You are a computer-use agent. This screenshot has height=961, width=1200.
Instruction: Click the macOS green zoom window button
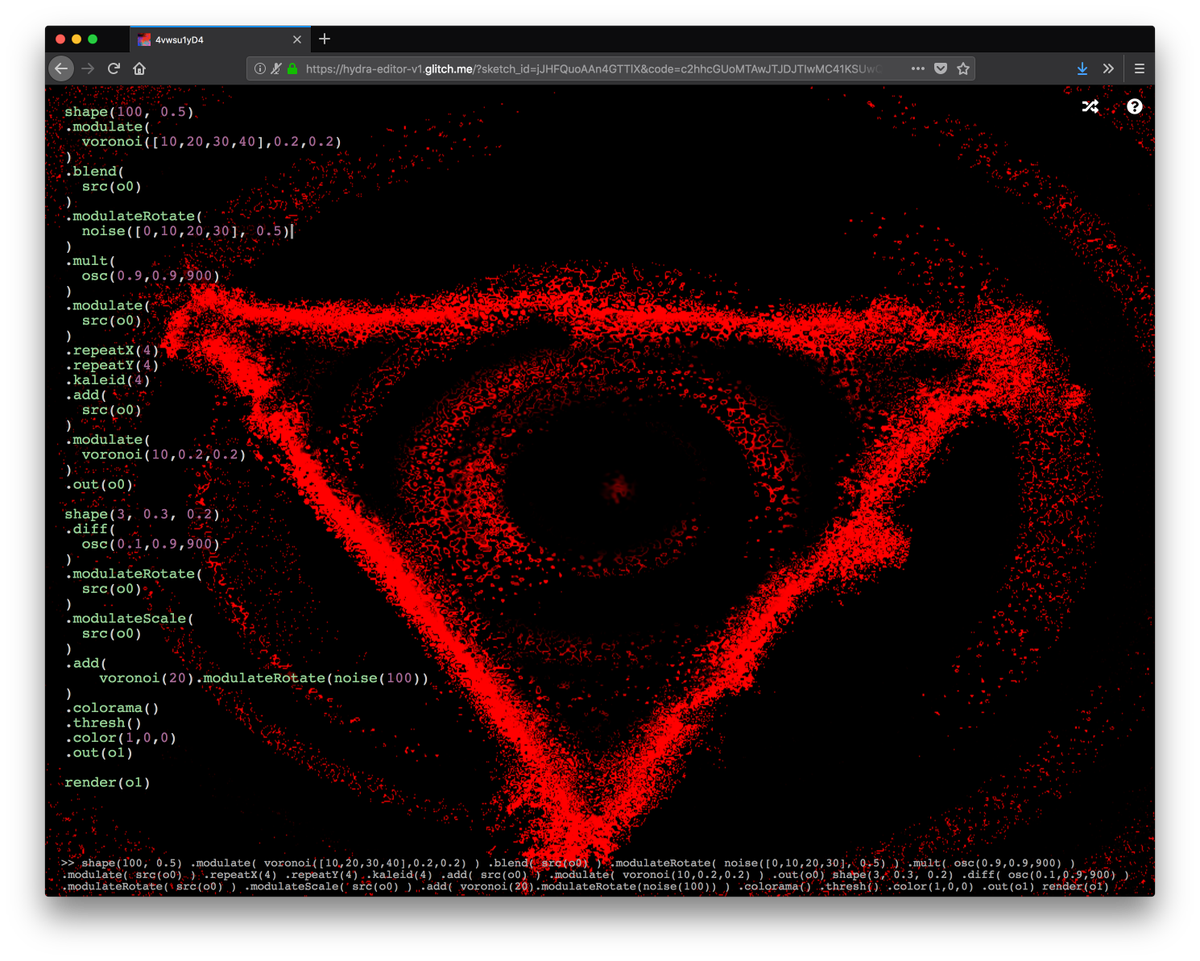[93, 39]
